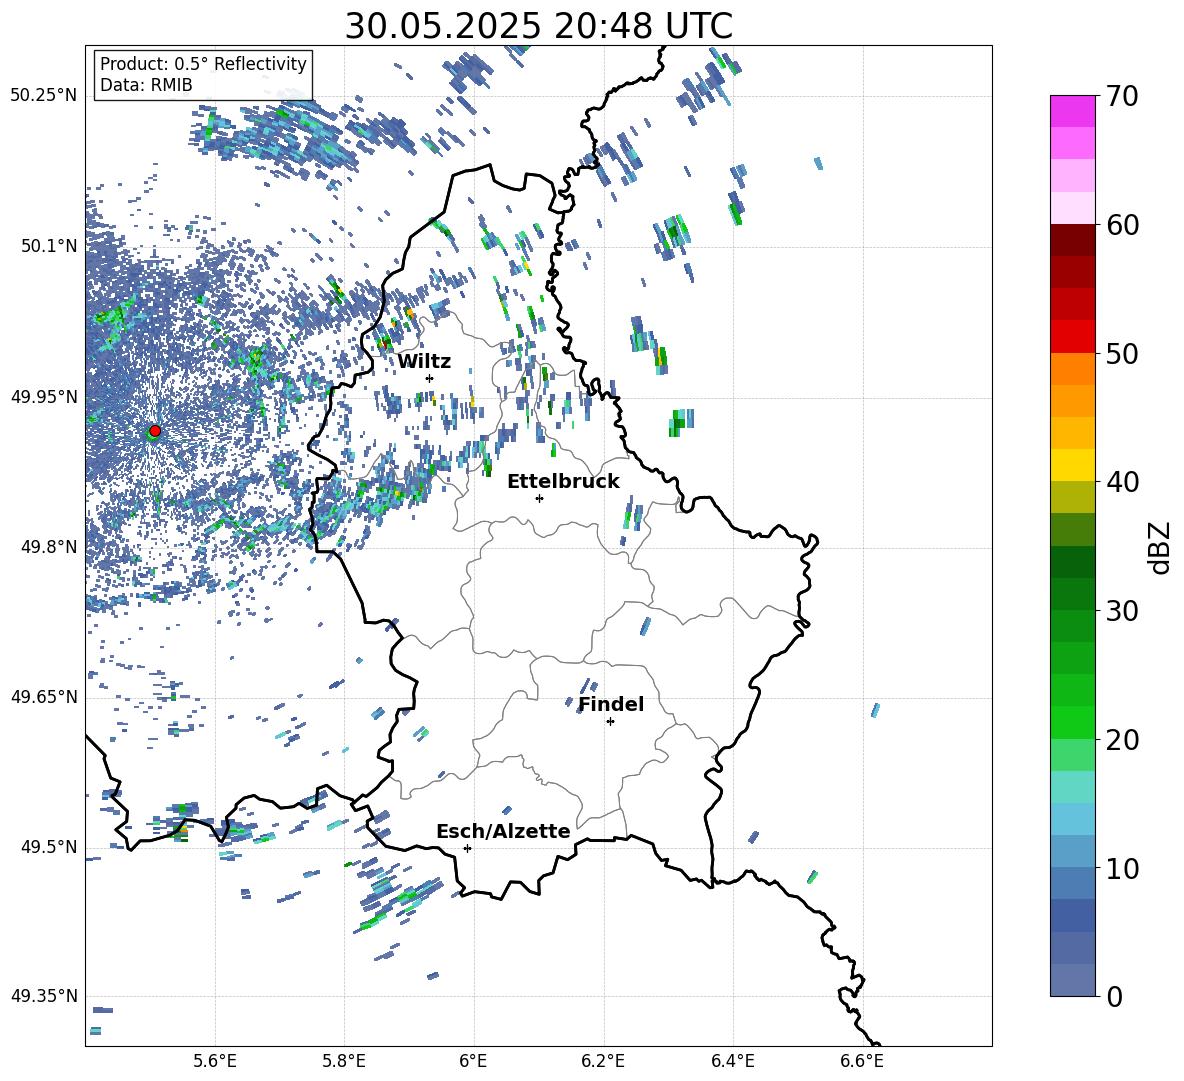
Task: Click the Wiltz city label
Action: pyautogui.click(x=424, y=361)
